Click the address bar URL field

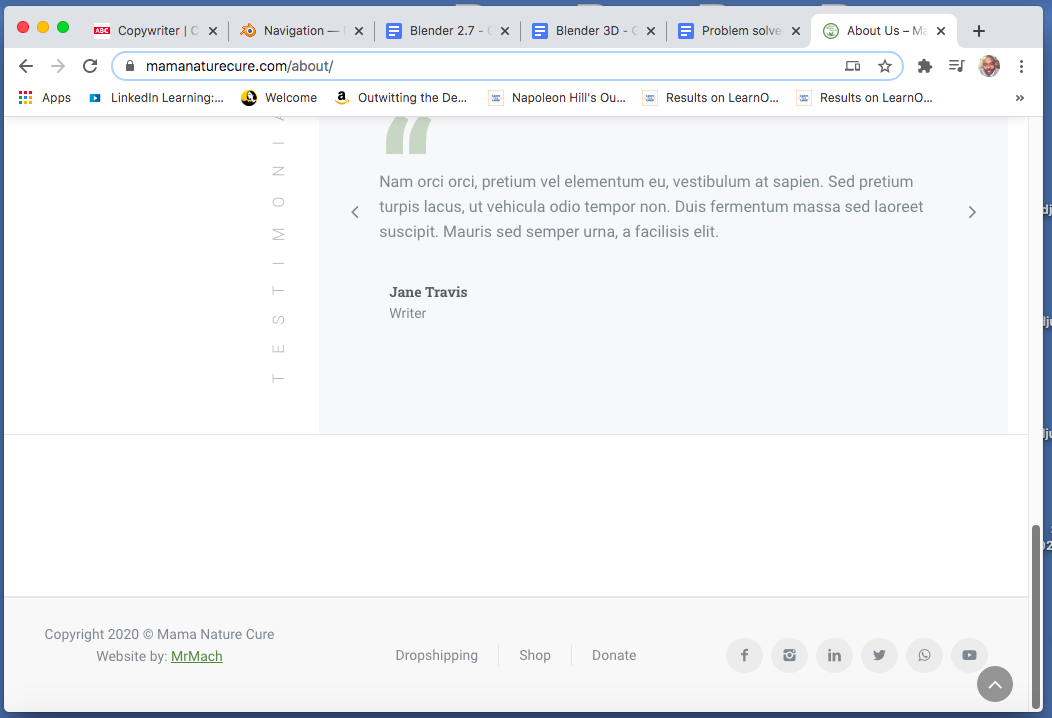click(x=480, y=66)
